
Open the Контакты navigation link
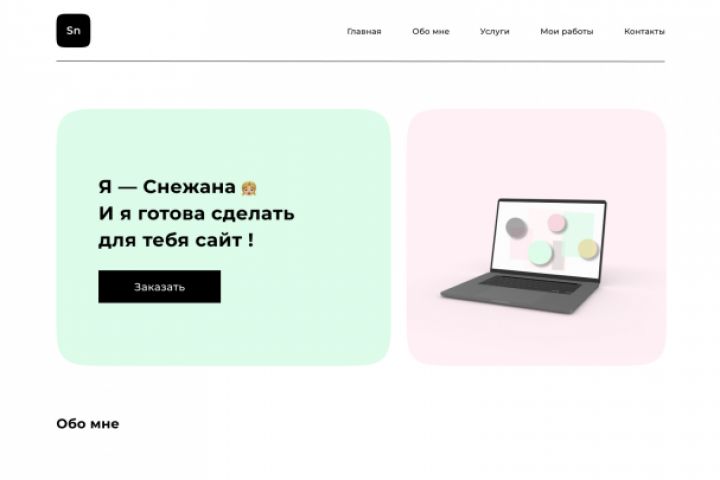point(644,32)
